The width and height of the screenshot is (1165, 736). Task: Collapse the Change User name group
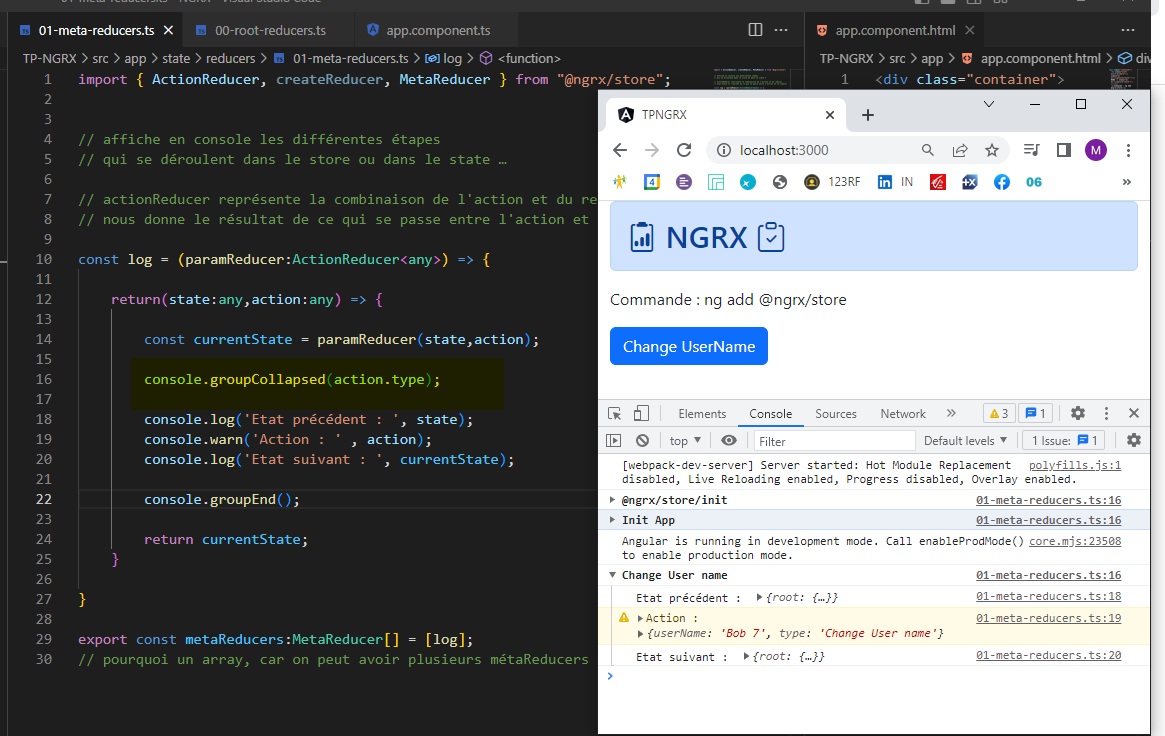pyautogui.click(x=612, y=575)
